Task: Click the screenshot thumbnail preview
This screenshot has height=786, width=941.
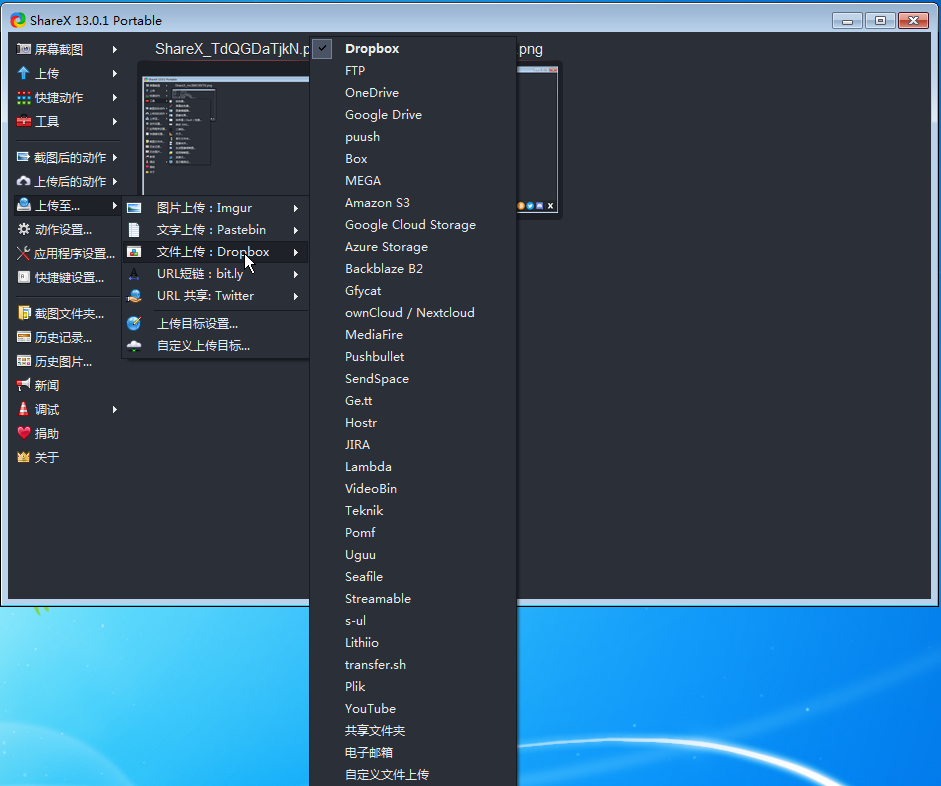Action: [x=225, y=130]
